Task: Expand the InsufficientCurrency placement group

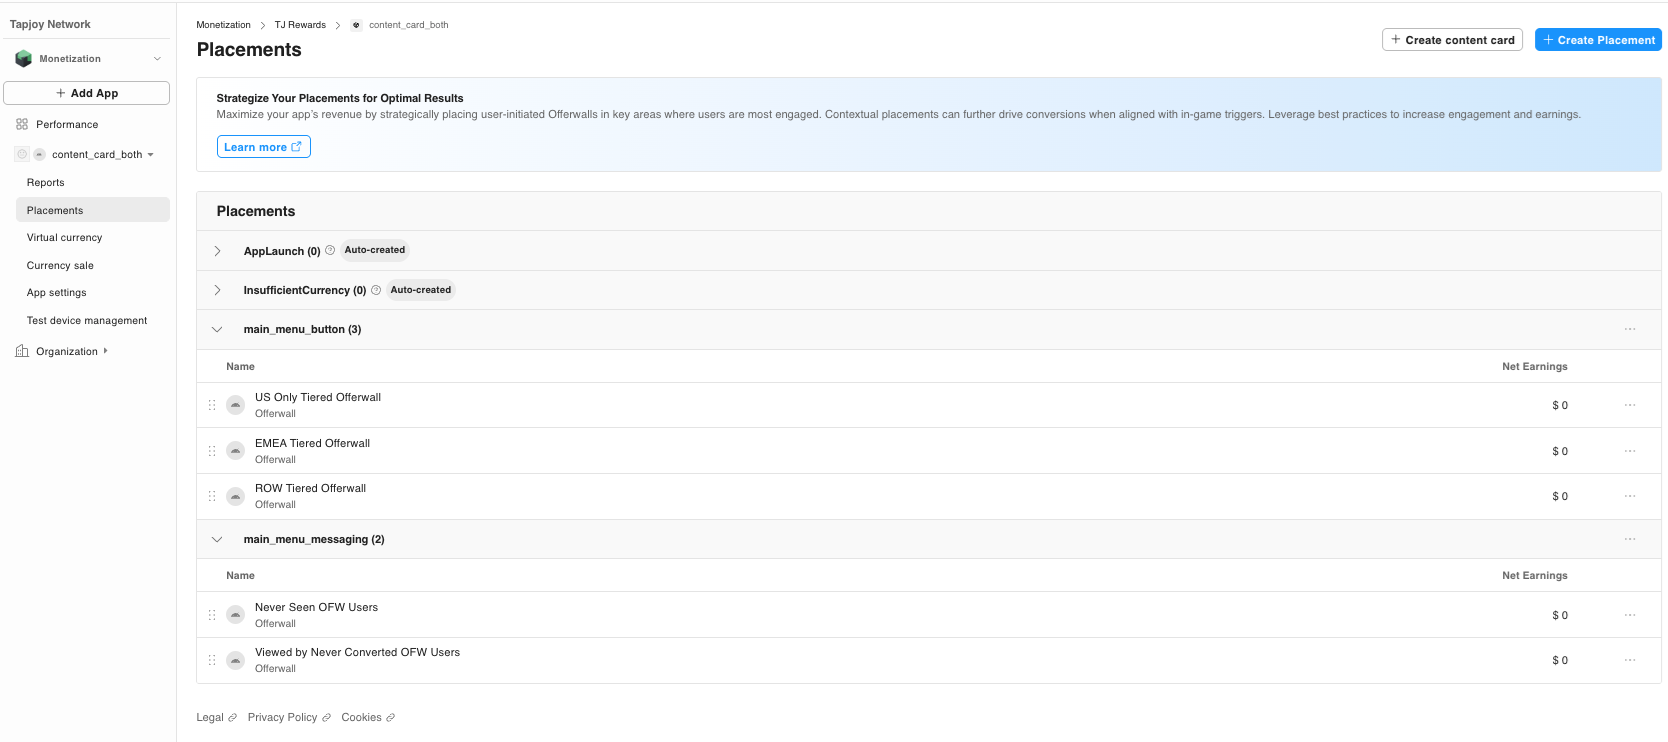Action: pos(217,290)
